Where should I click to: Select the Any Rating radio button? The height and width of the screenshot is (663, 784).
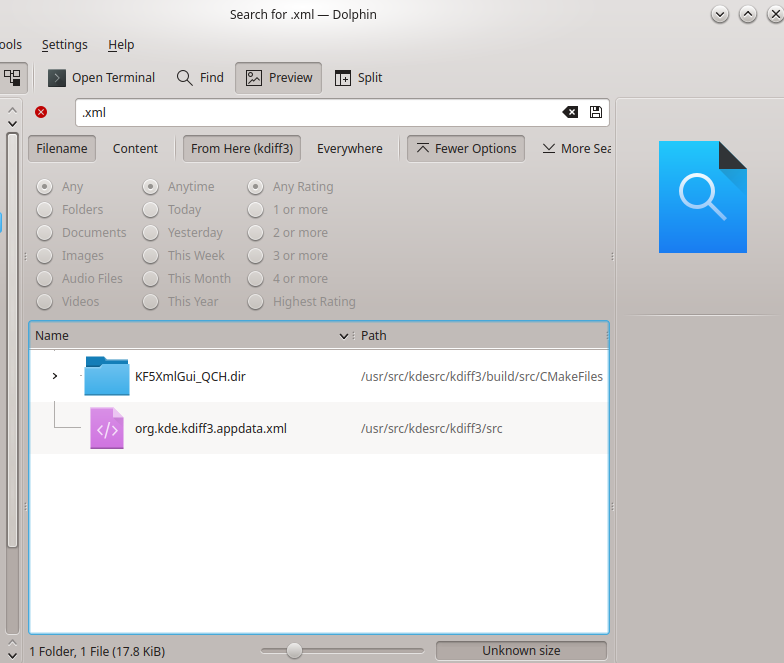(x=256, y=186)
